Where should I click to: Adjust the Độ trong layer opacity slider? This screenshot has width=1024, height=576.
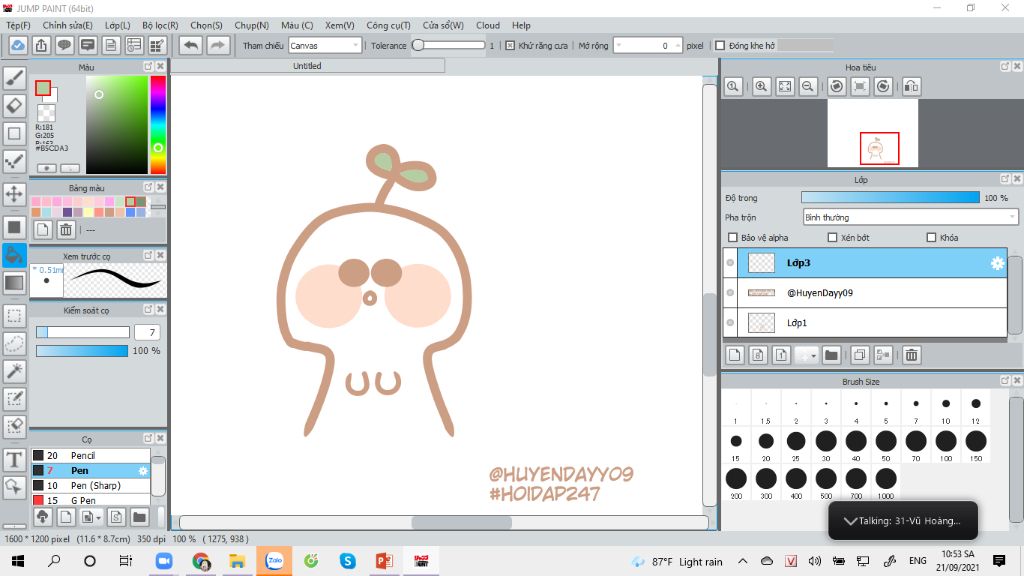click(x=891, y=198)
